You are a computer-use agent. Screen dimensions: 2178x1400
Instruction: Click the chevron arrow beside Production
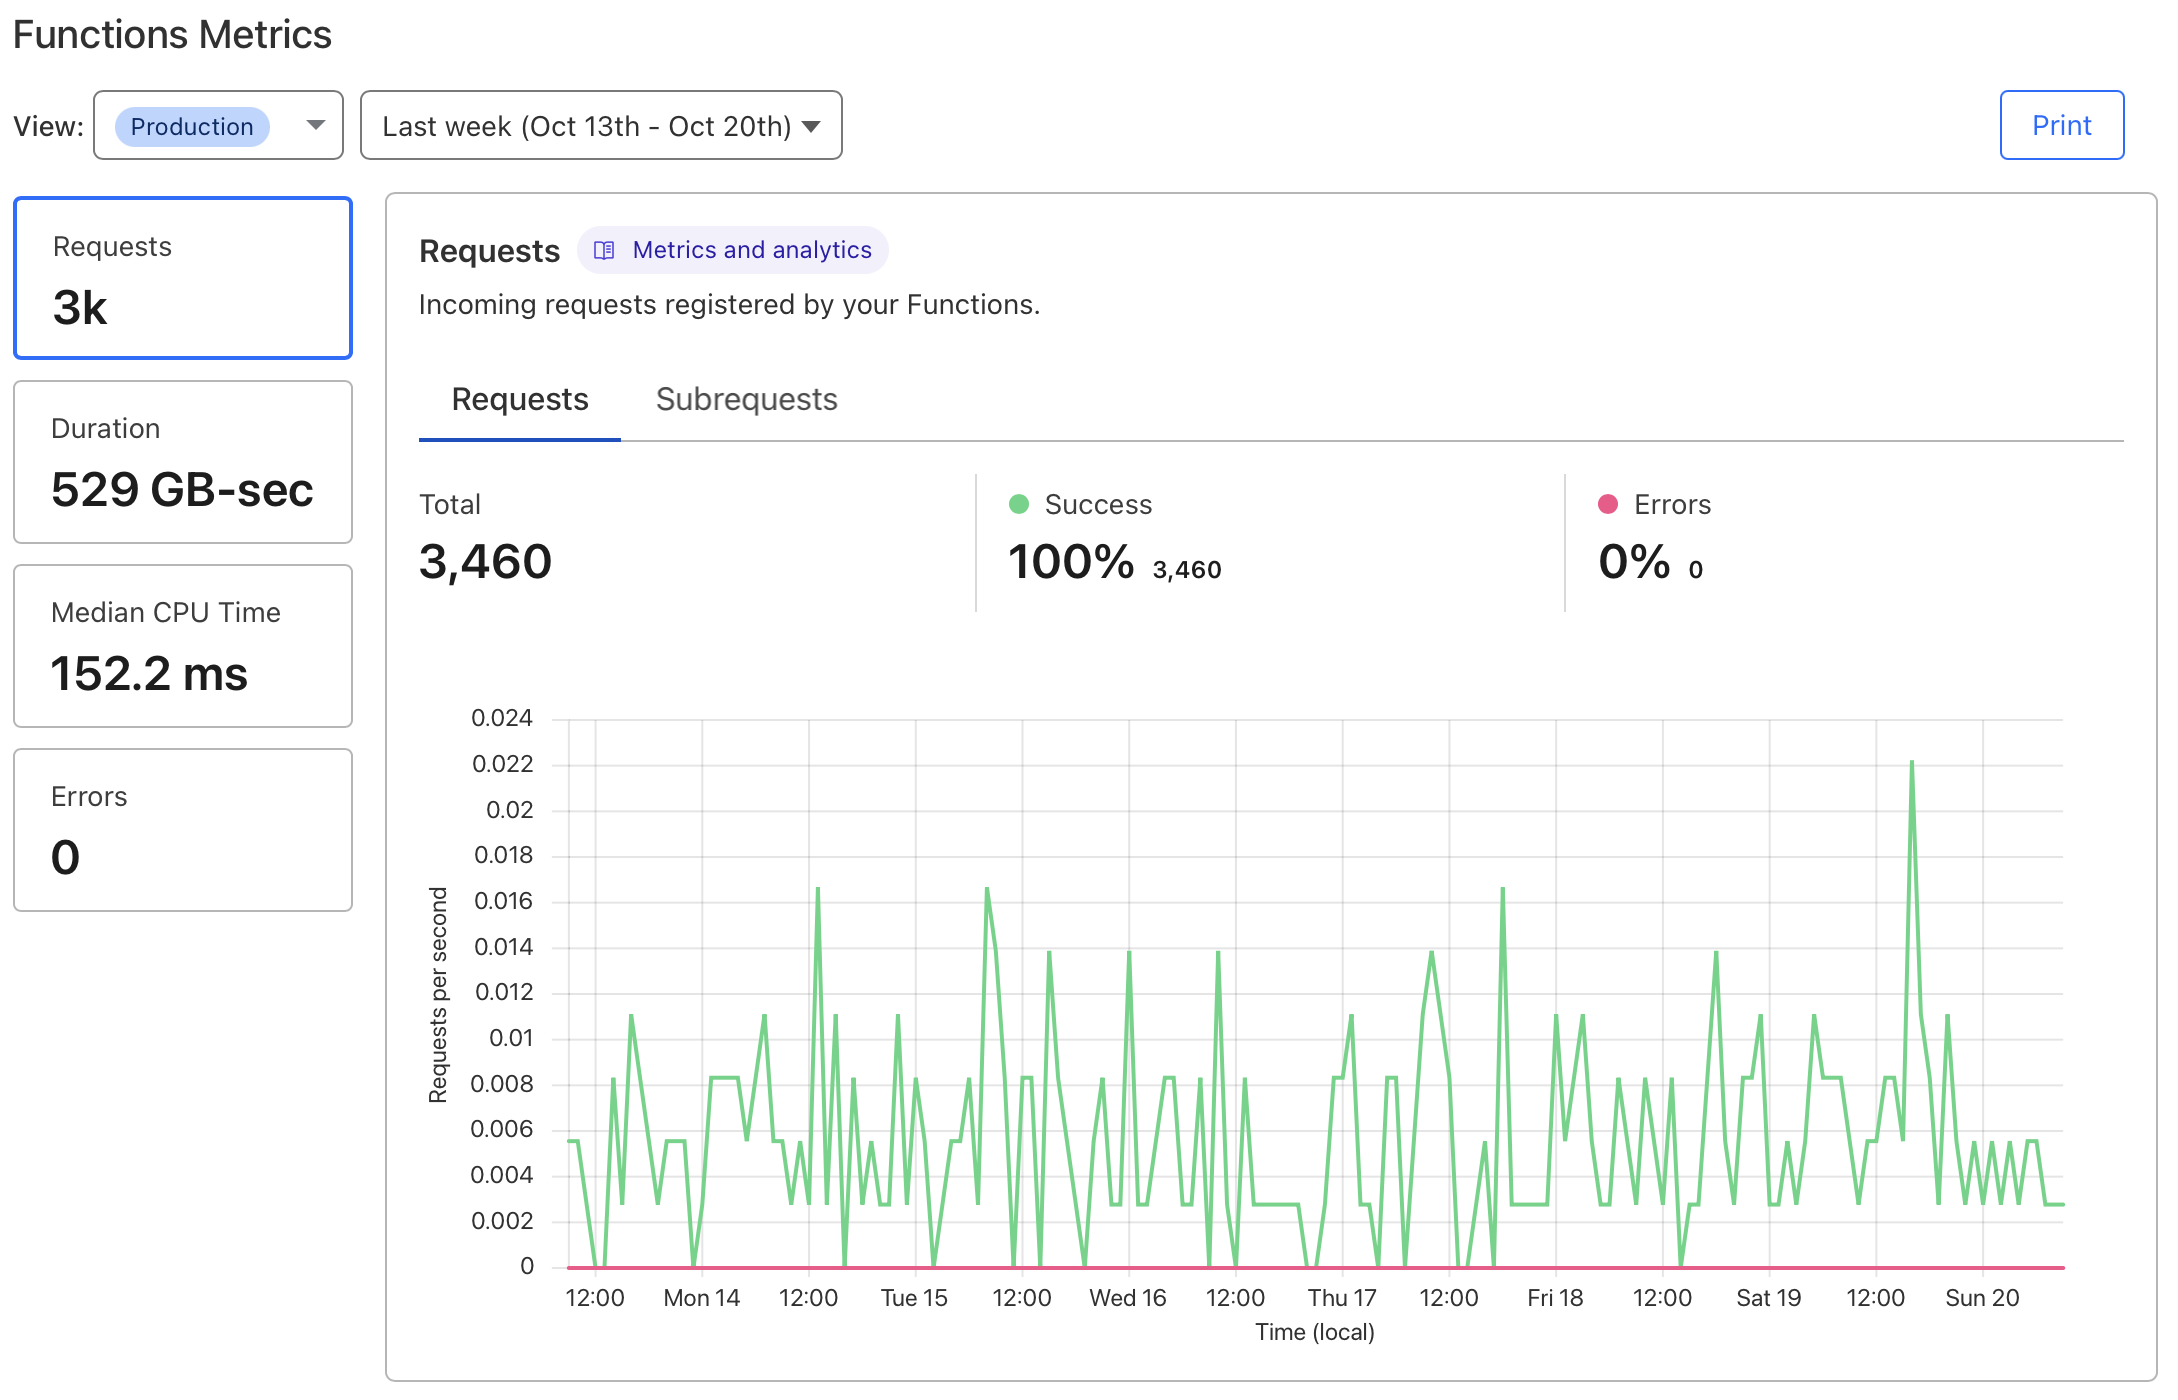pos(314,125)
